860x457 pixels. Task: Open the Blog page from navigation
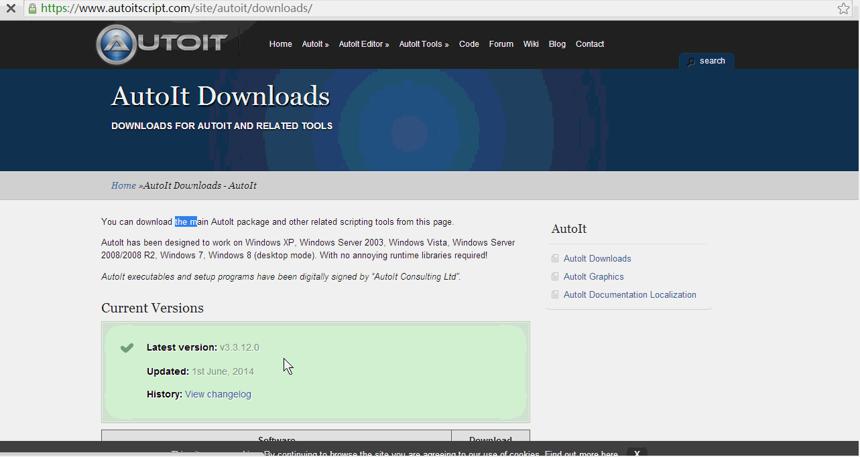click(557, 44)
